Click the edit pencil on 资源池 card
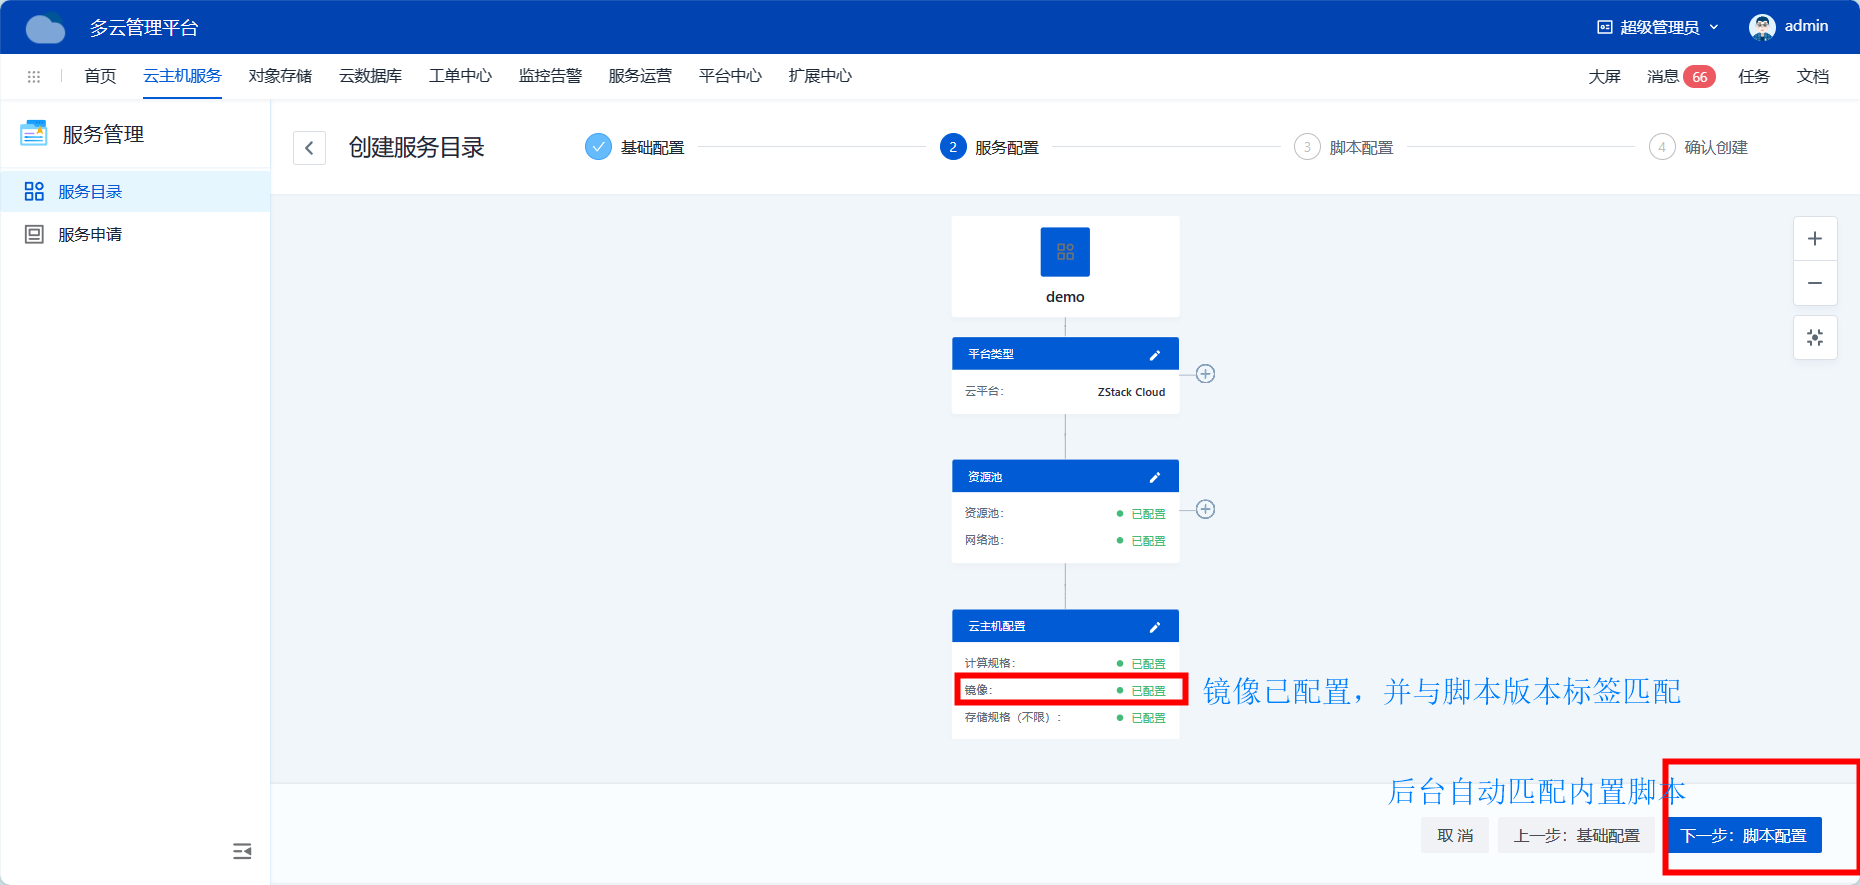 (x=1154, y=478)
